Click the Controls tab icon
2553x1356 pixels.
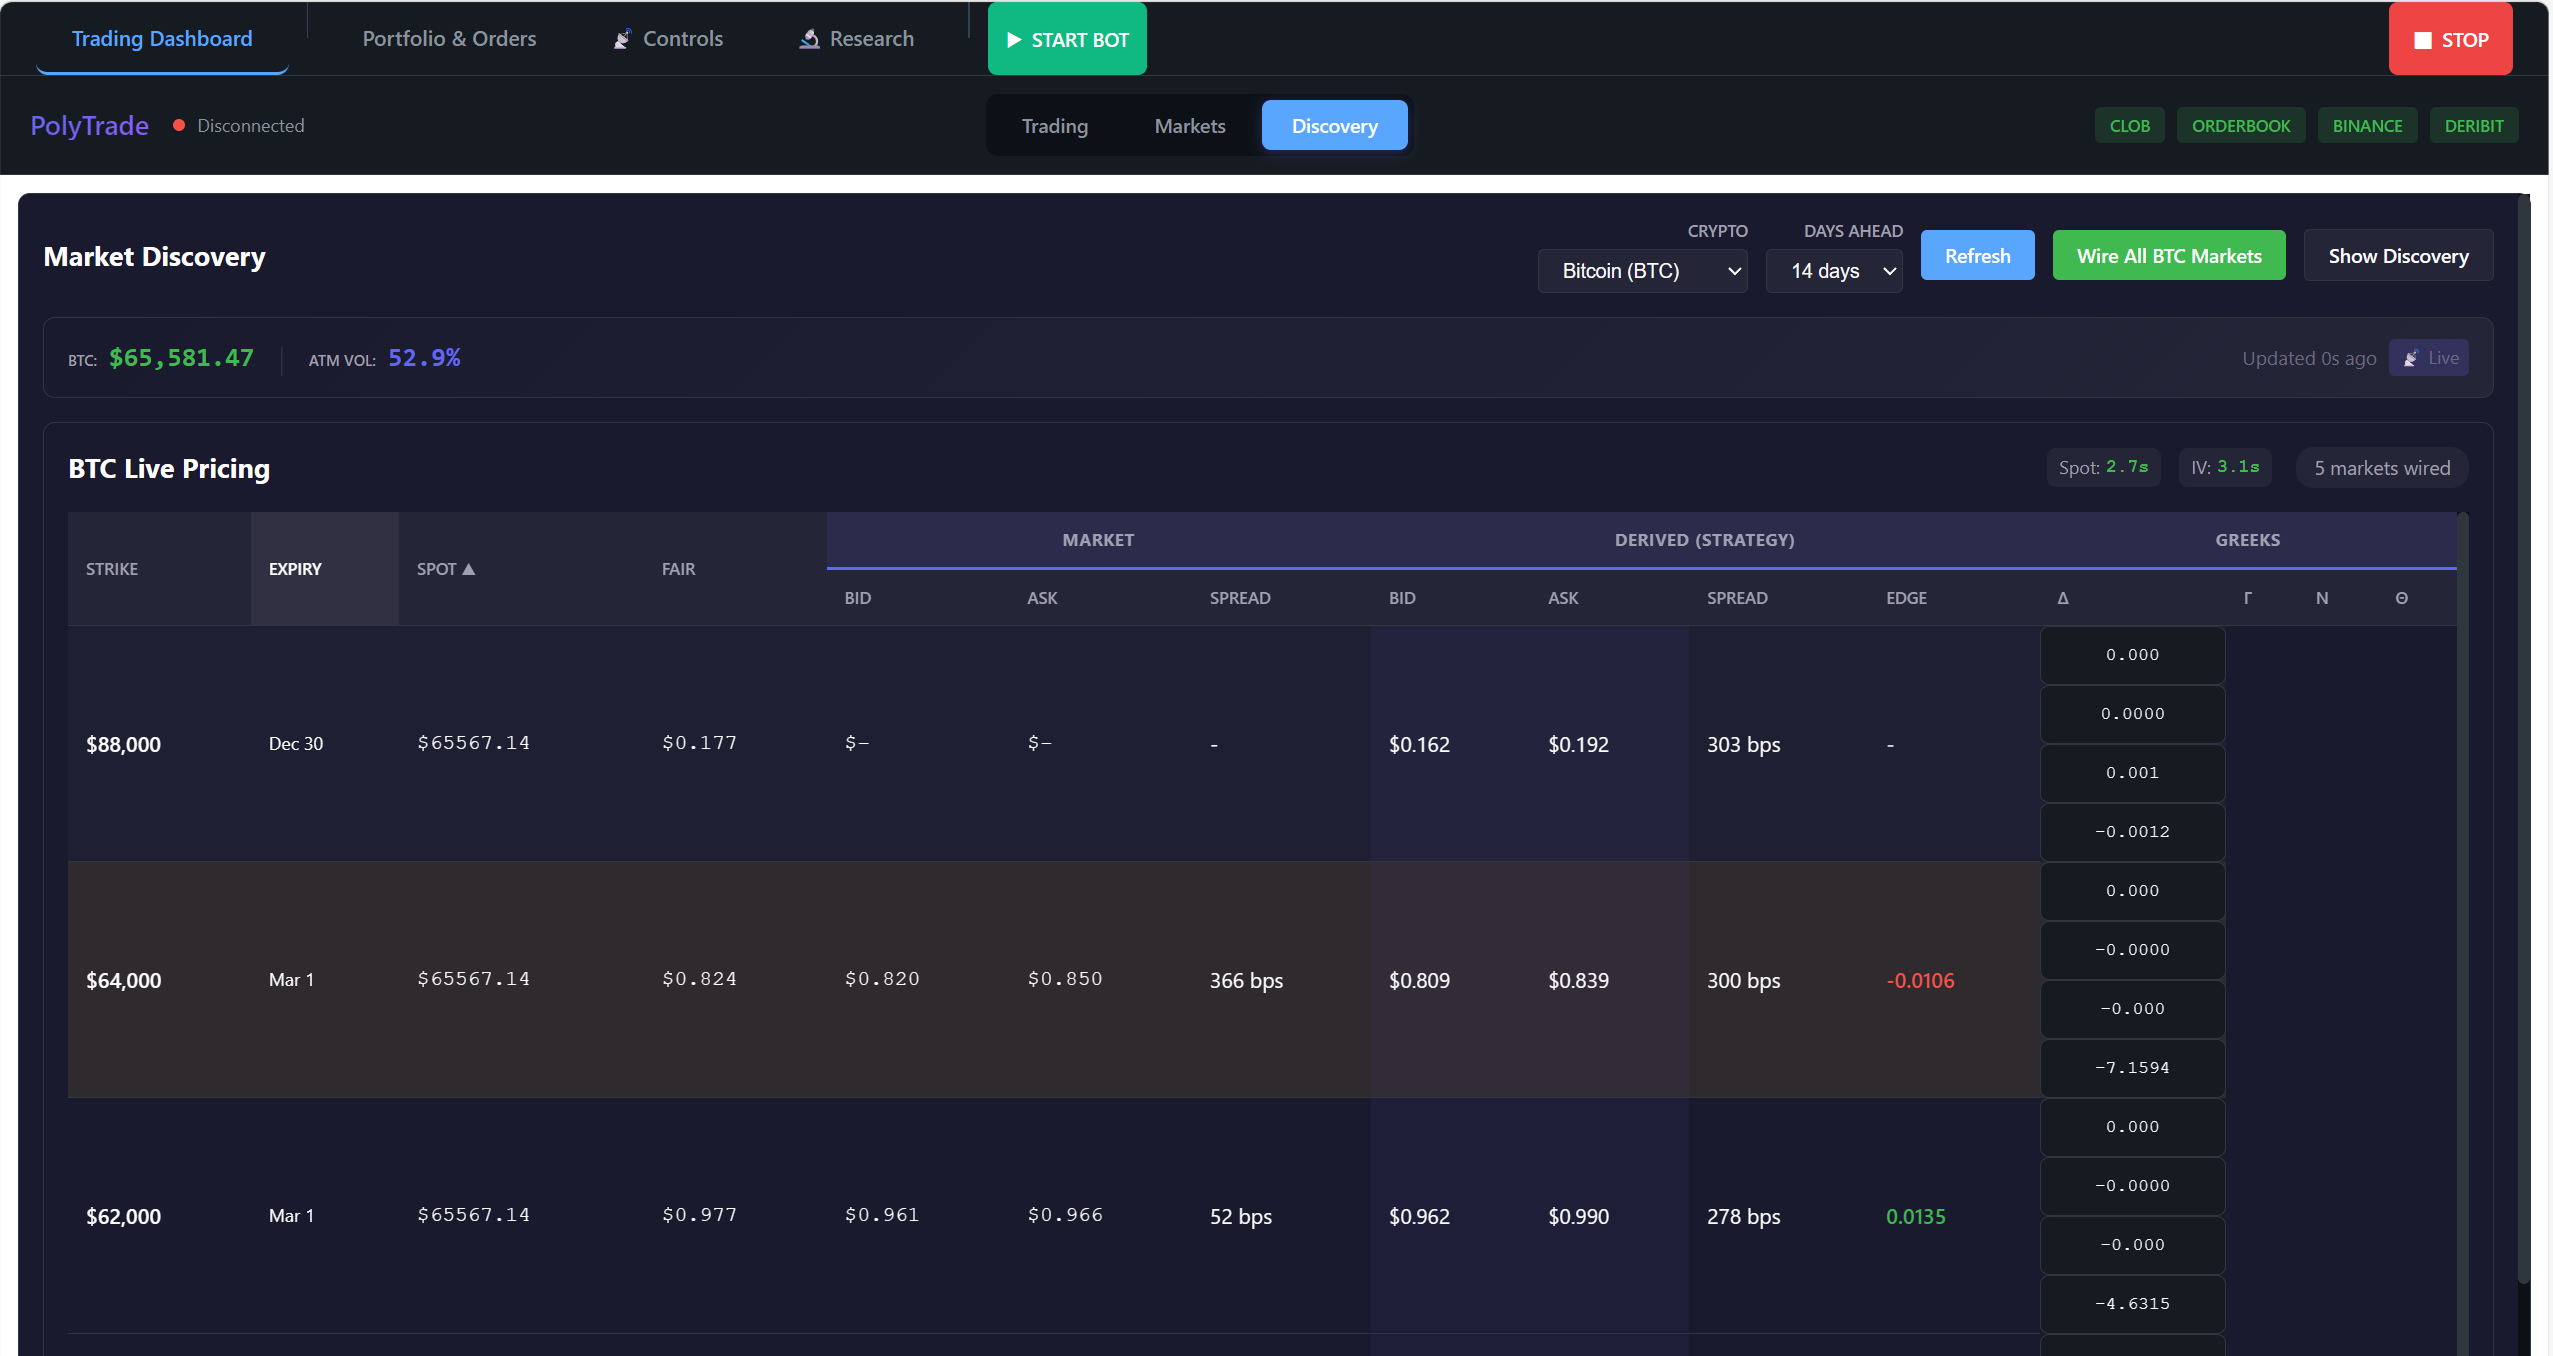pos(622,39)
